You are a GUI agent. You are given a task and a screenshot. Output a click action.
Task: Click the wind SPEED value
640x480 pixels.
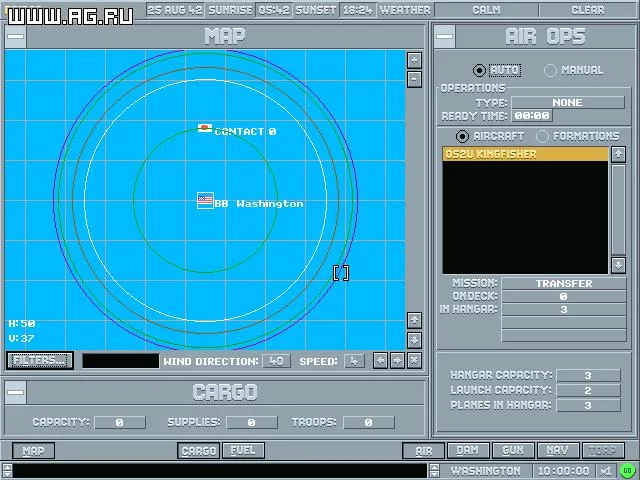point(354,361)
